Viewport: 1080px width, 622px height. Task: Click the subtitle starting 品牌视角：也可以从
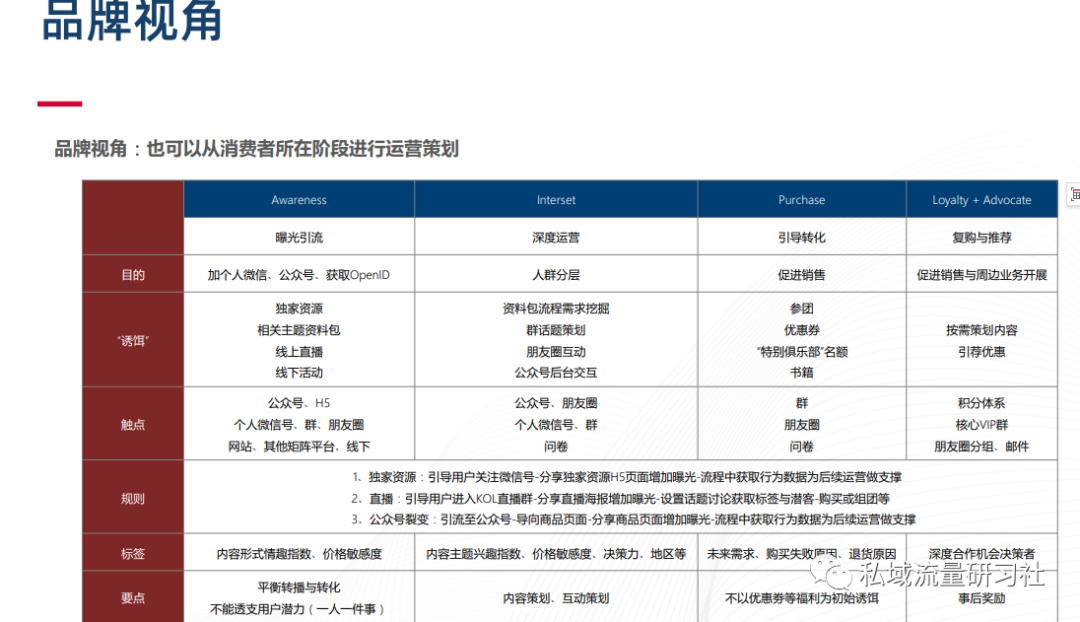tap(256, 149)
